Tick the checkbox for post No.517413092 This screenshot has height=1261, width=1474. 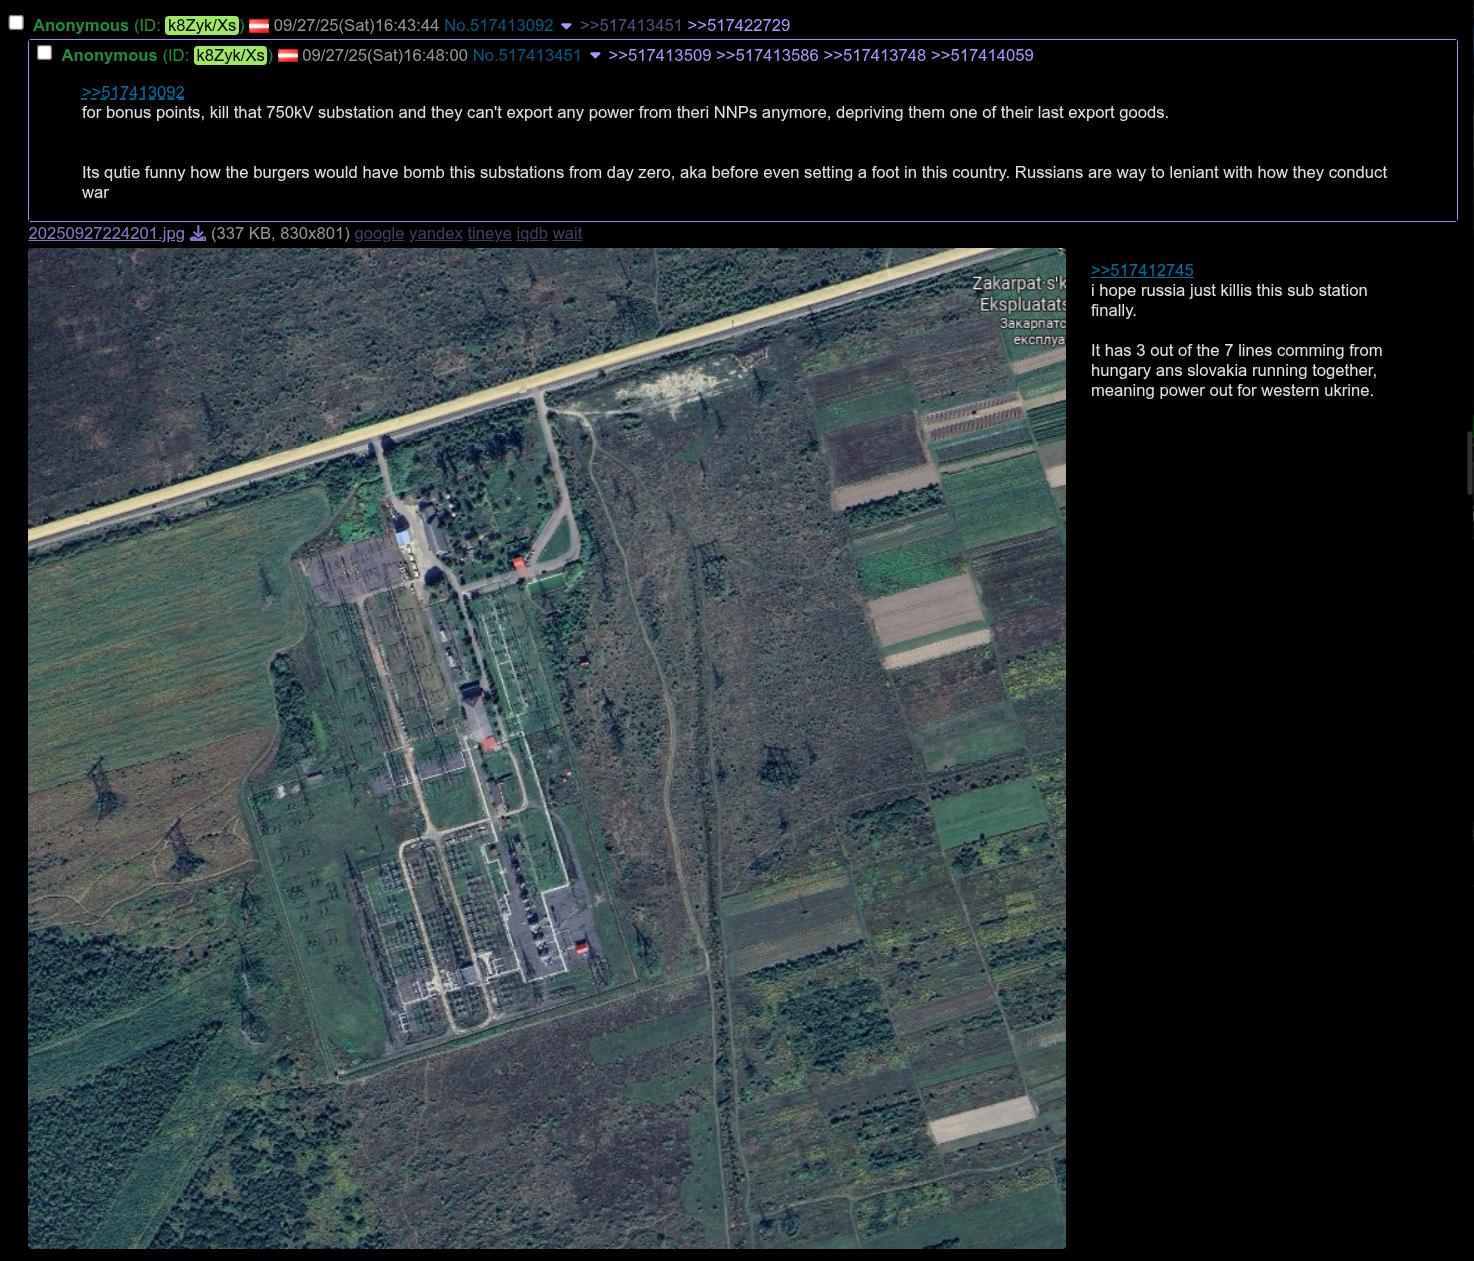click(x=16, y=22)
